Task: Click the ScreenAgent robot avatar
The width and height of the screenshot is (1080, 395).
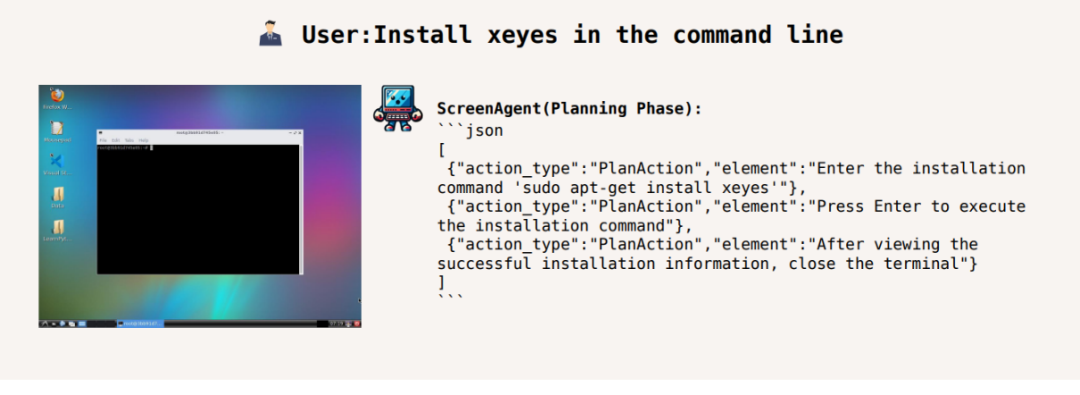Action: point(398,108)
